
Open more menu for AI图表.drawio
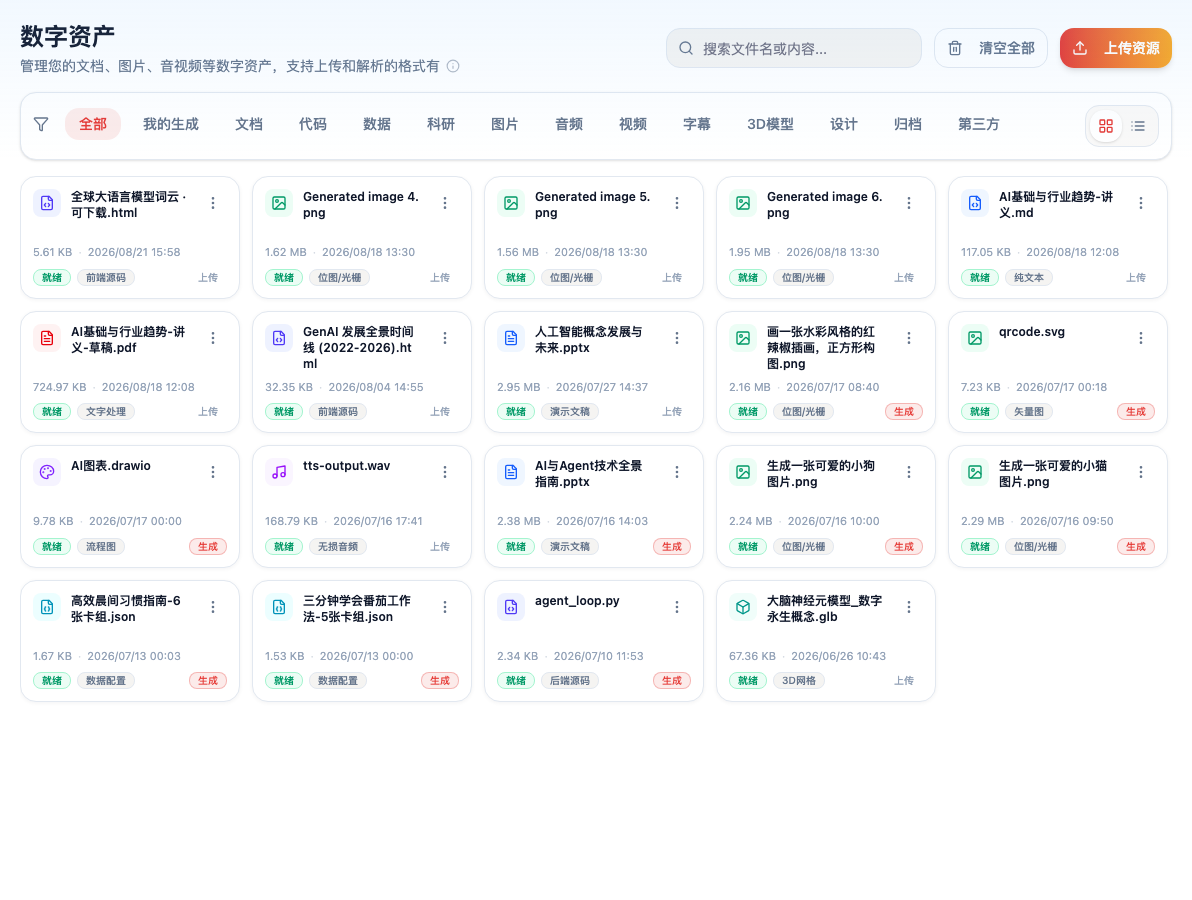point(213,472)
